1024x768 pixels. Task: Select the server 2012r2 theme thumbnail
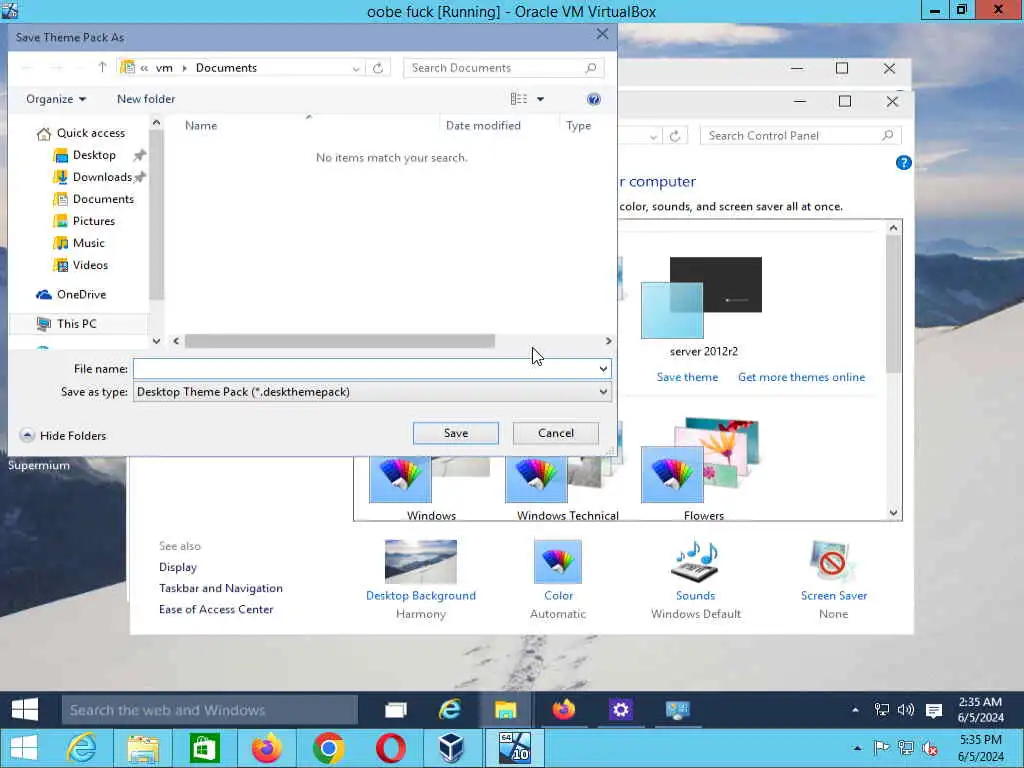click(702, 298)
